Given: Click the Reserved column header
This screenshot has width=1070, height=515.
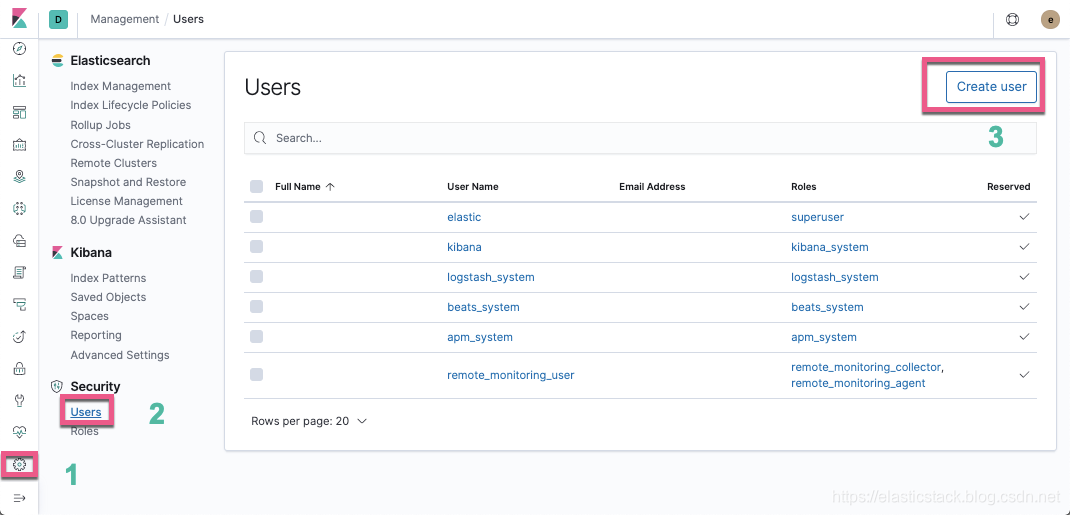Looking at the screenshot, I should [x=1009, y=186].
